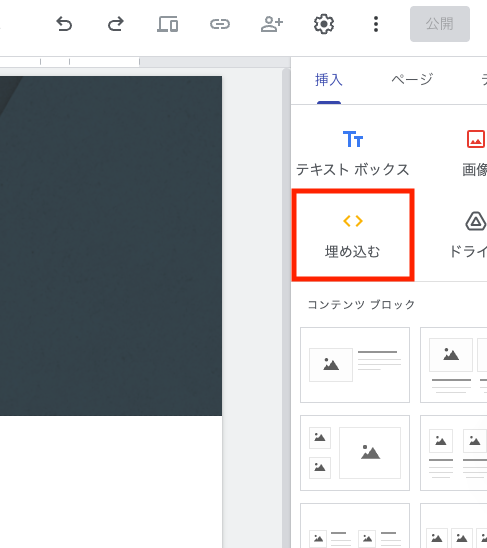Click the canvas vertical scrollbar
487x548 pixels.
click(x=286, y=308)
